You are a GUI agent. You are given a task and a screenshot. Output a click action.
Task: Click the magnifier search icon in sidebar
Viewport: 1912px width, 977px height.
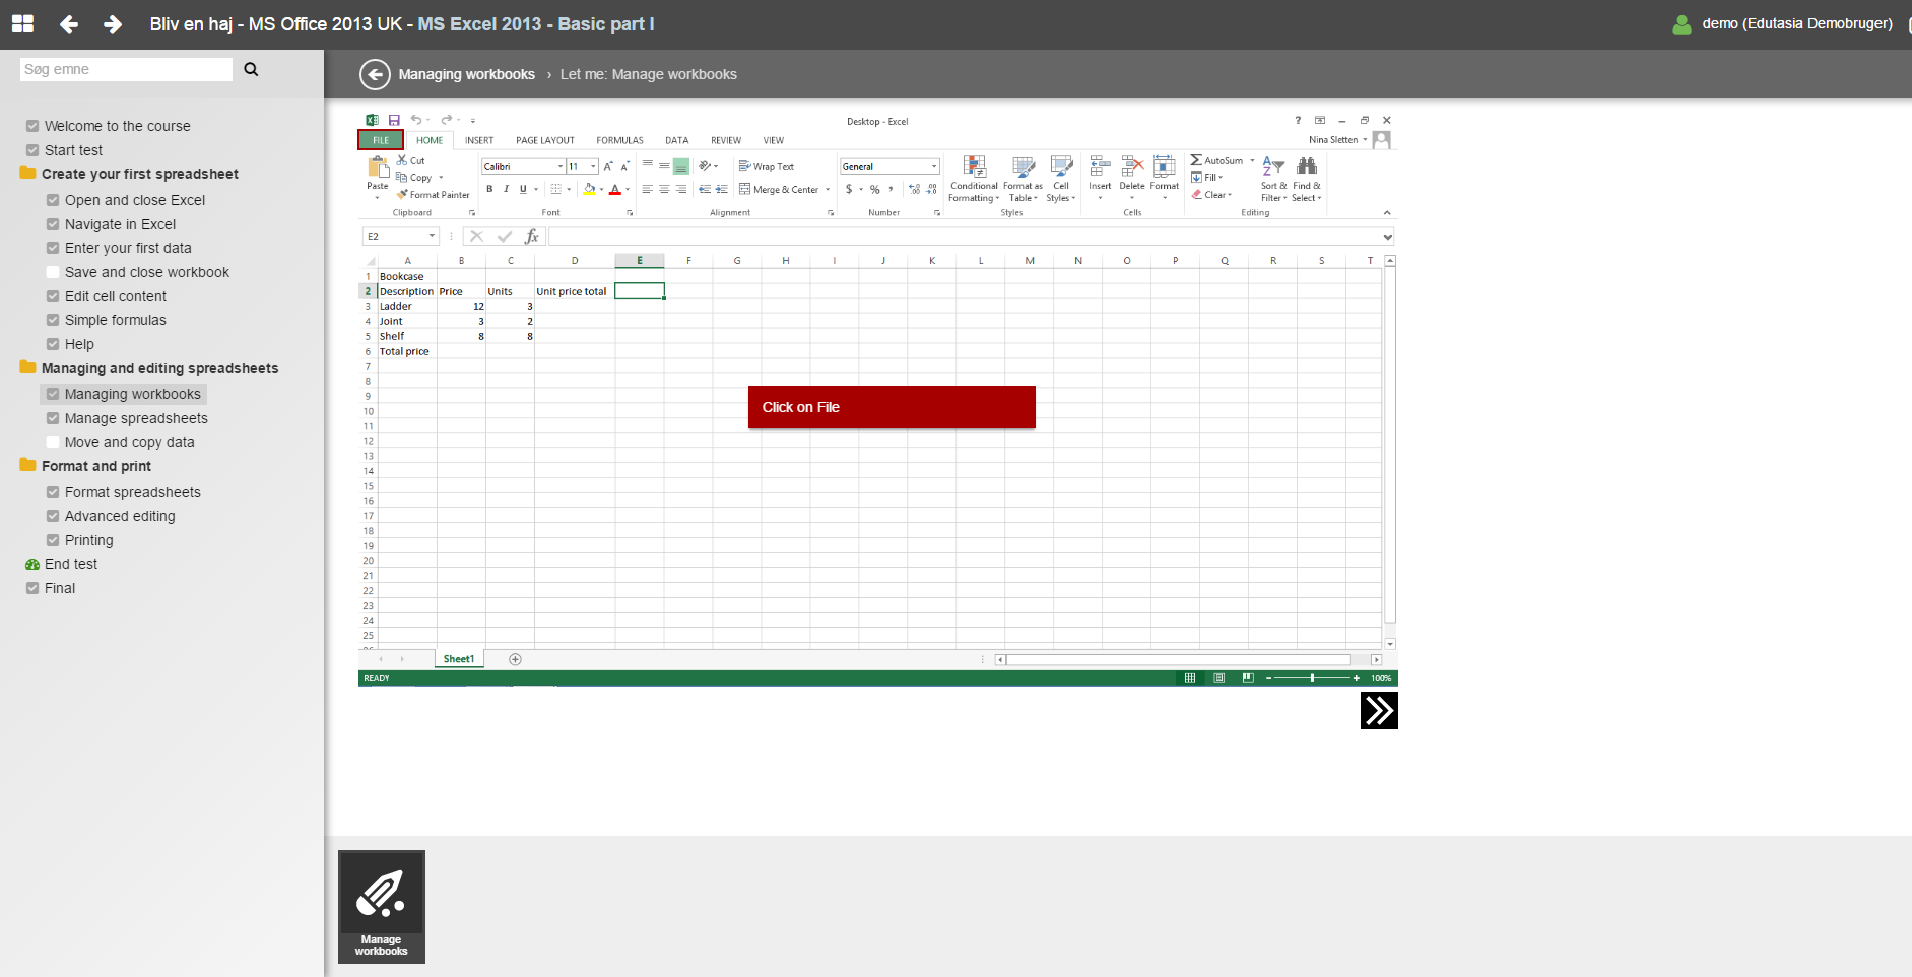point(251,69)
